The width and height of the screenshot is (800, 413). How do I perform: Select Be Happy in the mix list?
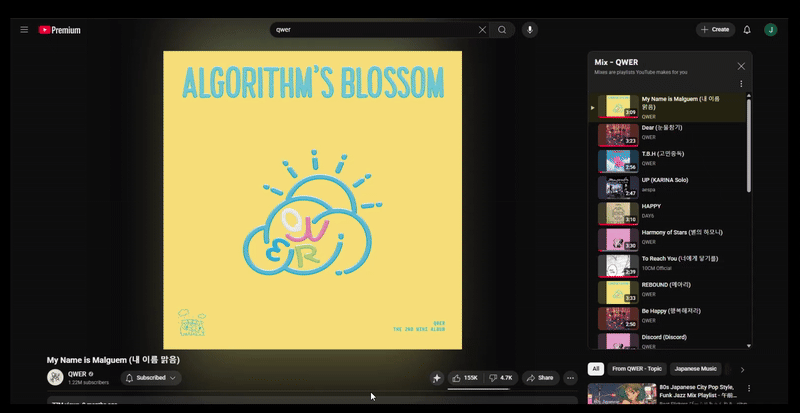pos(667,318)
